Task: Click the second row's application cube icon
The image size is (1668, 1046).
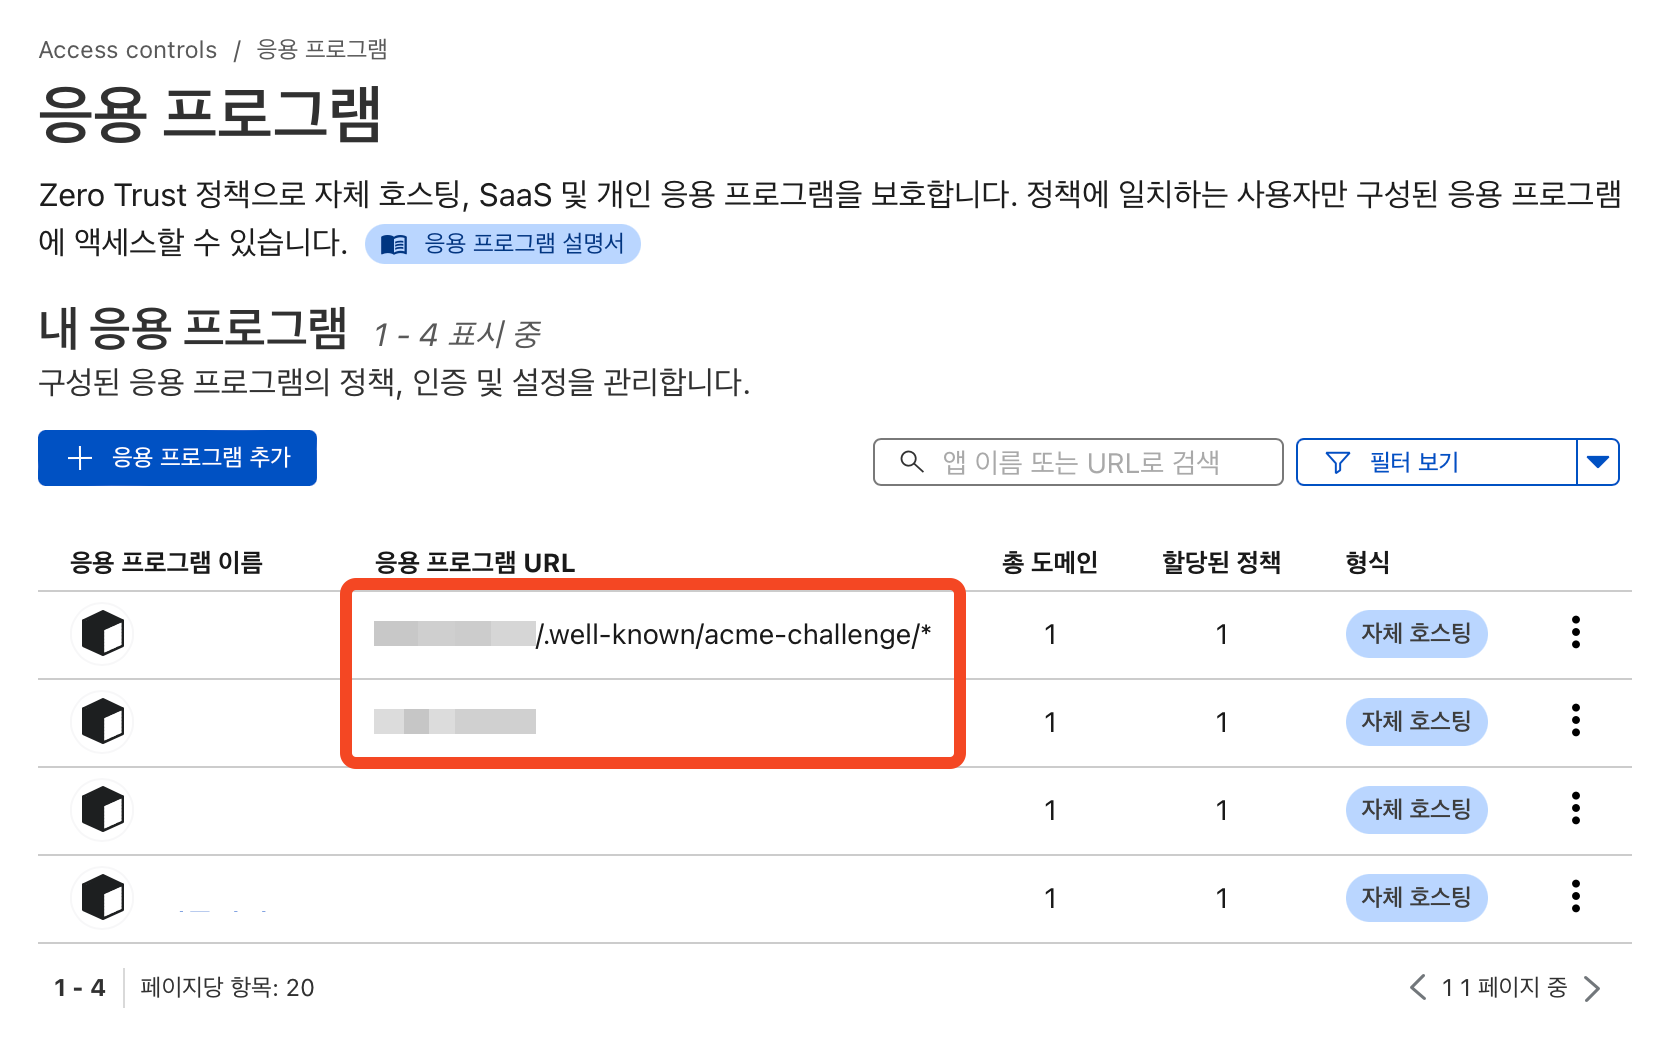Action: (103, 722)
